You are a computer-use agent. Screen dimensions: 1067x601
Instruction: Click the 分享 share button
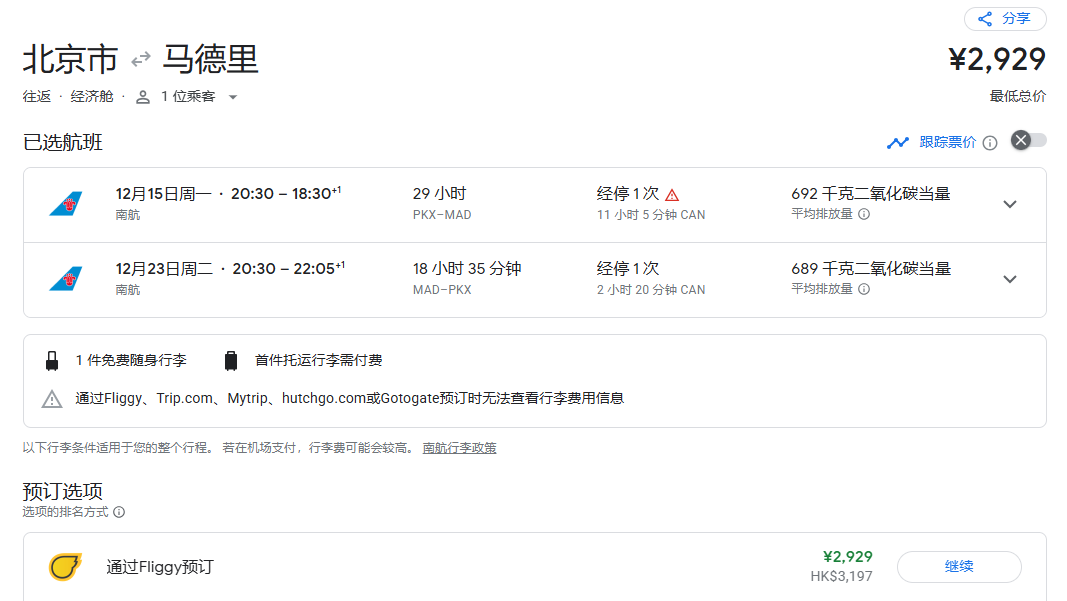click(1004, 18)
